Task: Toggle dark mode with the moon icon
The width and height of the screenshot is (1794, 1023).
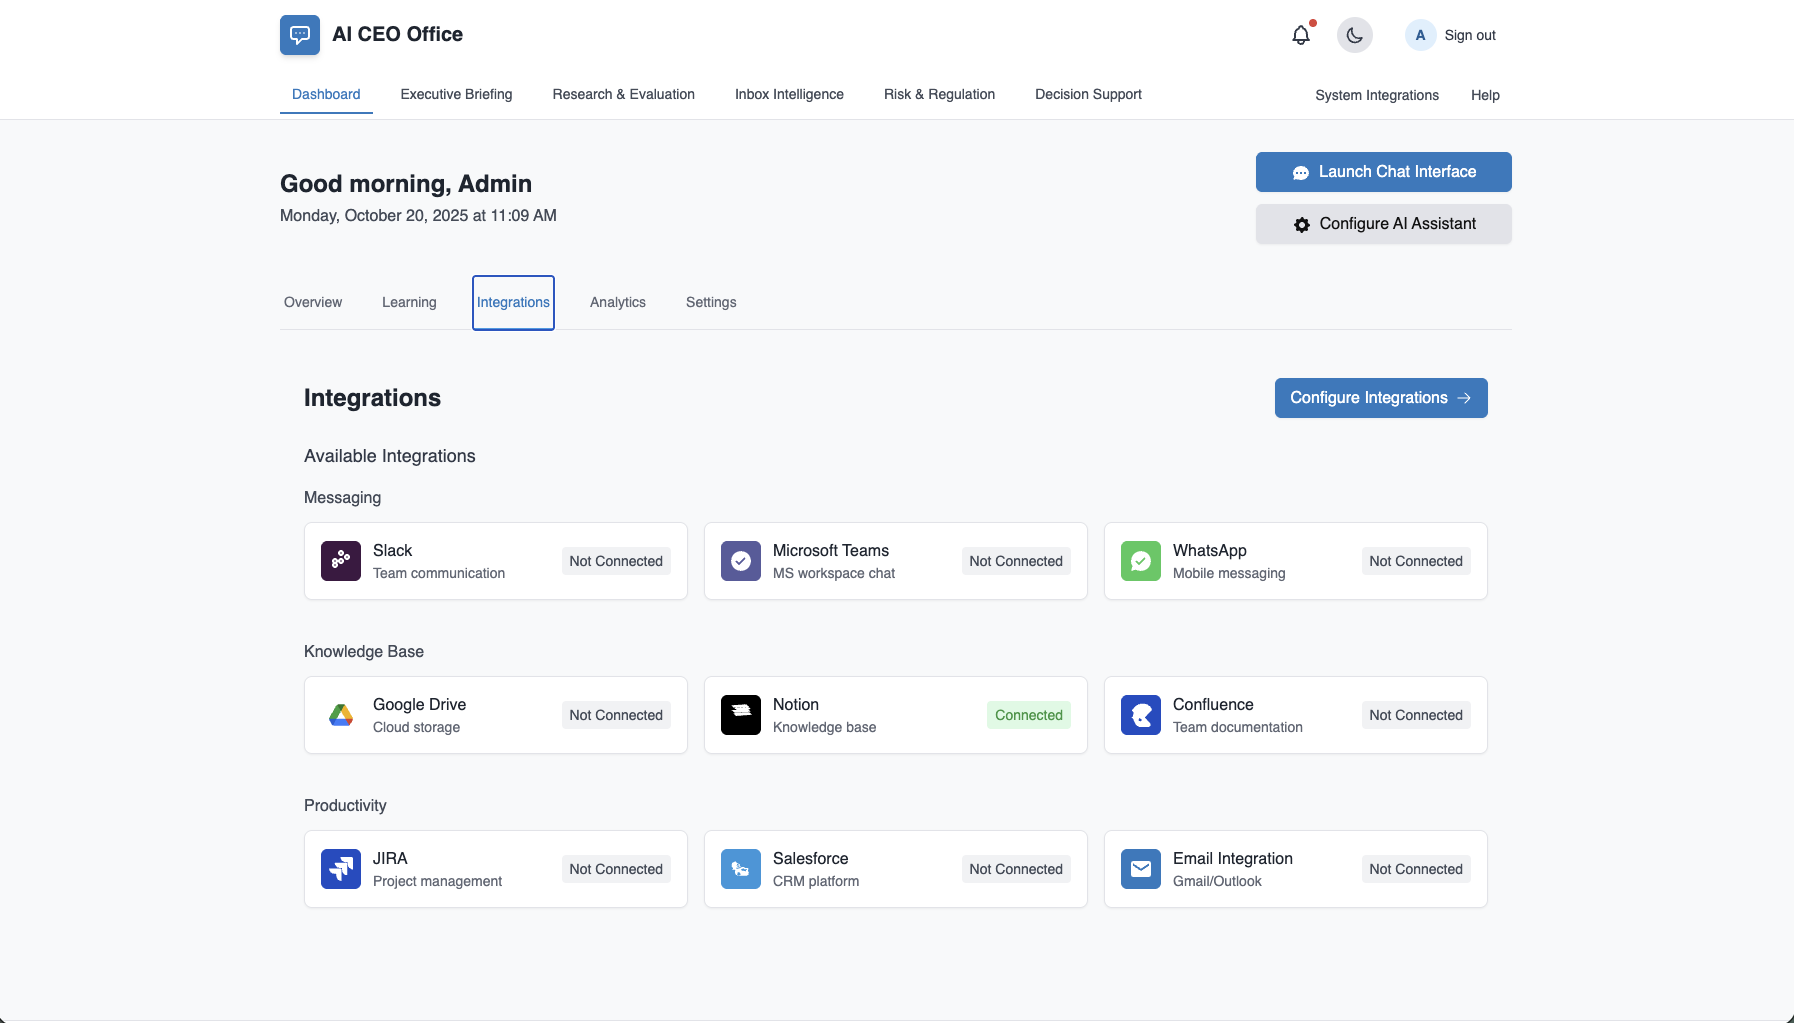Action: pos(1354,34)
